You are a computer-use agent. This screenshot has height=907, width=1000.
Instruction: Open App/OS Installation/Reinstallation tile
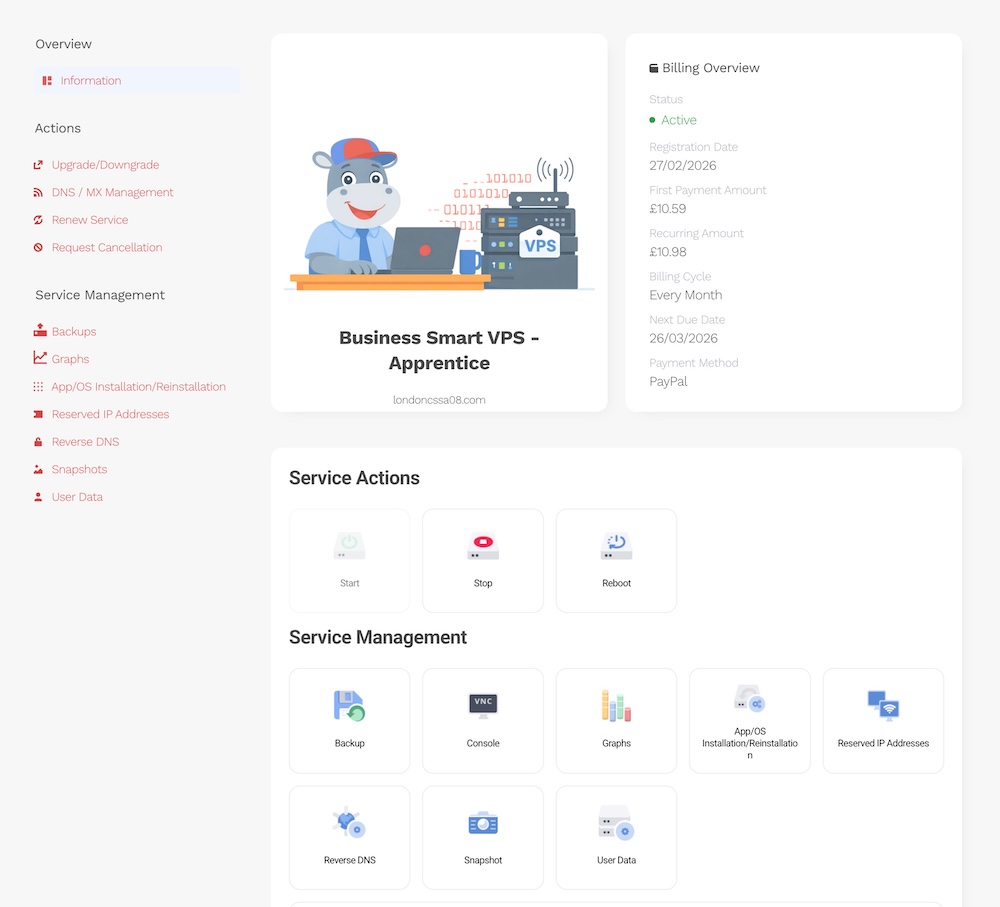(749, 720)
